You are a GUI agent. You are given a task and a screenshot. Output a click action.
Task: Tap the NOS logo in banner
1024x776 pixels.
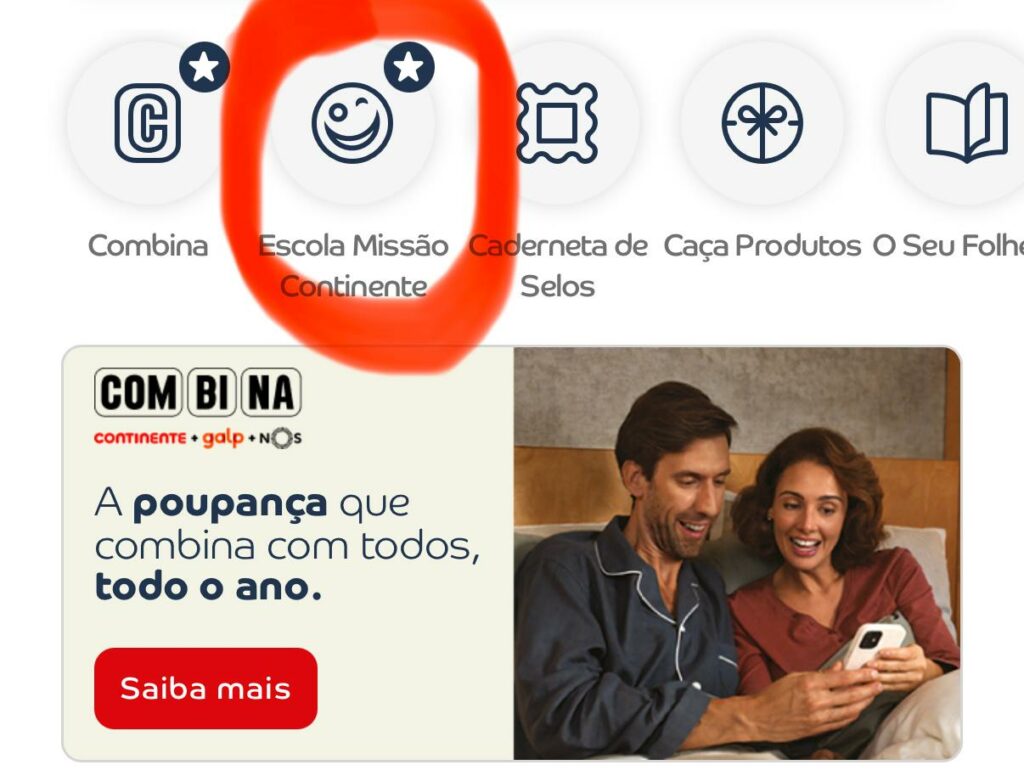pos(281,438)
